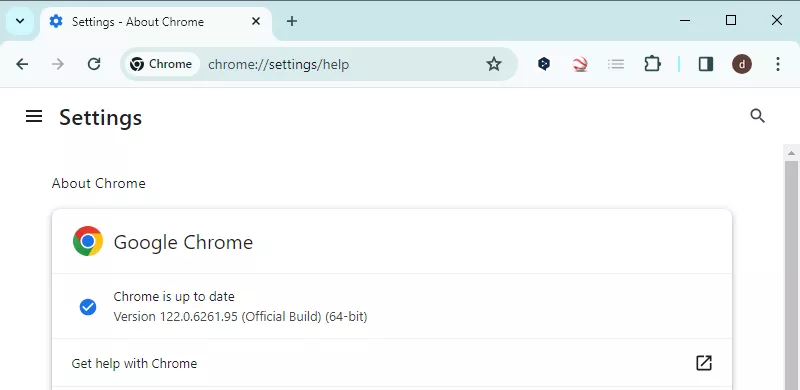
Task: Open the gray list extension icon
Action: [616, 64]
